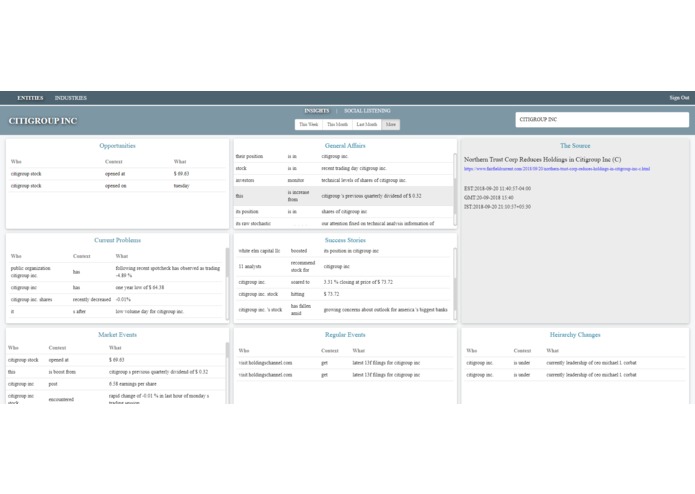This screenshot has width=695, height=494.
Task: Click the scrollbar in General Affairs panel
Action: coord(455,189)
